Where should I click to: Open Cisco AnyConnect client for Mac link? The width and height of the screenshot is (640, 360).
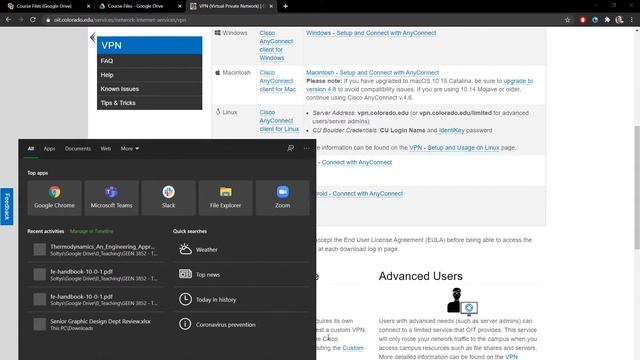click(x=278, y=81)
